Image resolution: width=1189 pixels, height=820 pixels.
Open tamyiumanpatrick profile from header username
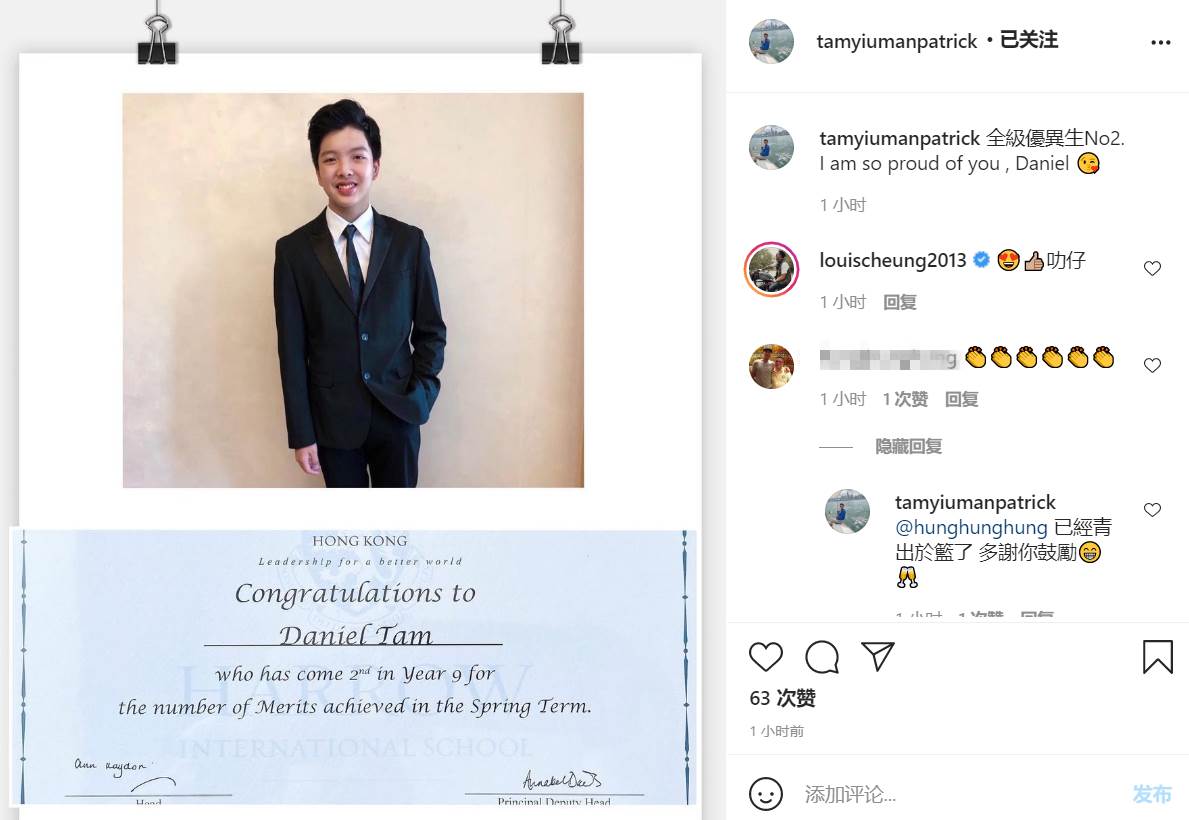click(x=896, y=41)
